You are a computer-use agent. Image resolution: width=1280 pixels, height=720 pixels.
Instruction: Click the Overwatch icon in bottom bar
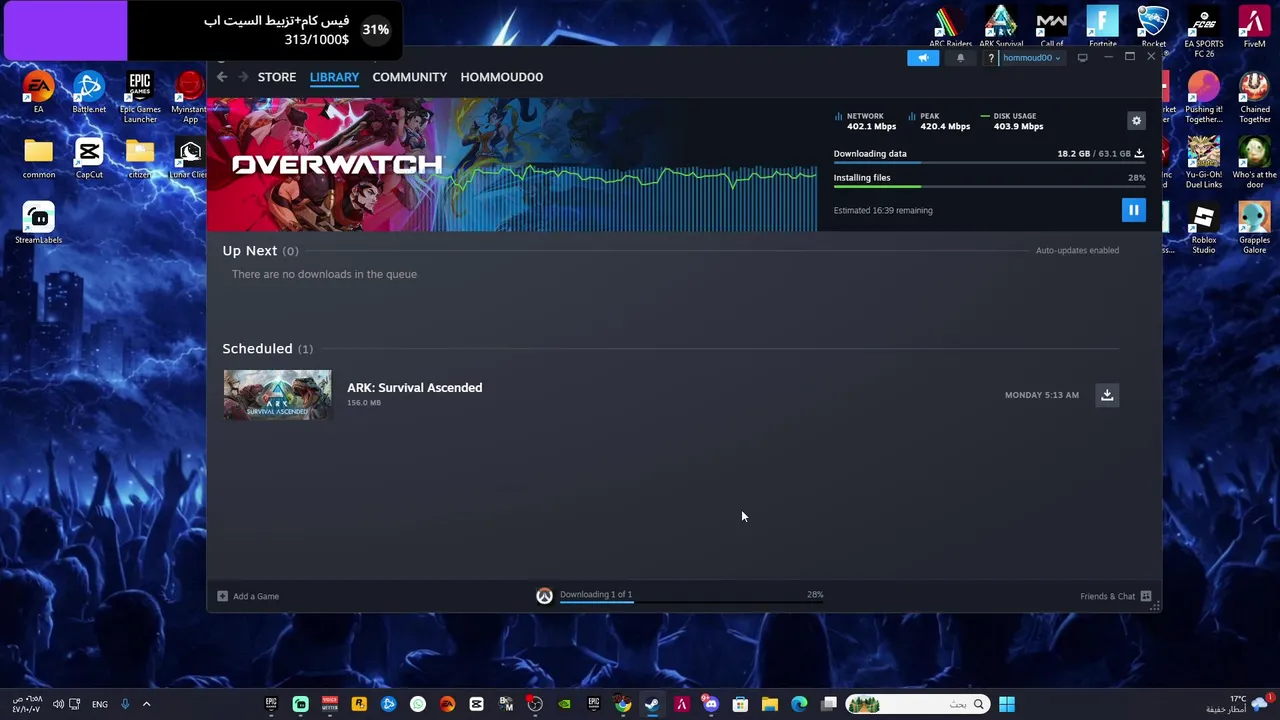pos(544,596)
